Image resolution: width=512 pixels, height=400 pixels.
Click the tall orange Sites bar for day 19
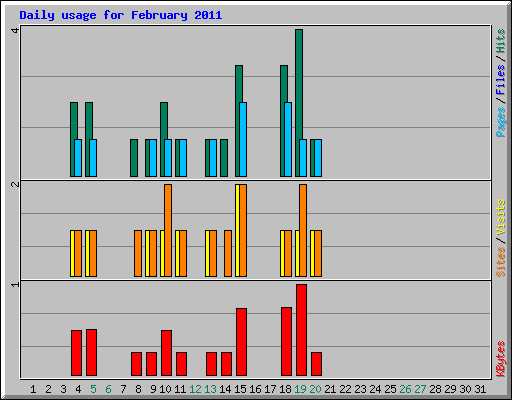pos(303,230)
